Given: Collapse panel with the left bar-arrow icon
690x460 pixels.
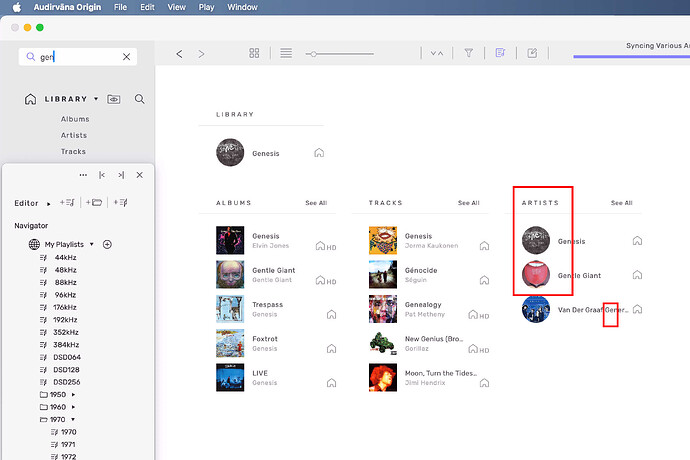Looking at the screenshot, I should pyautogui.click(x=102, y=175).
